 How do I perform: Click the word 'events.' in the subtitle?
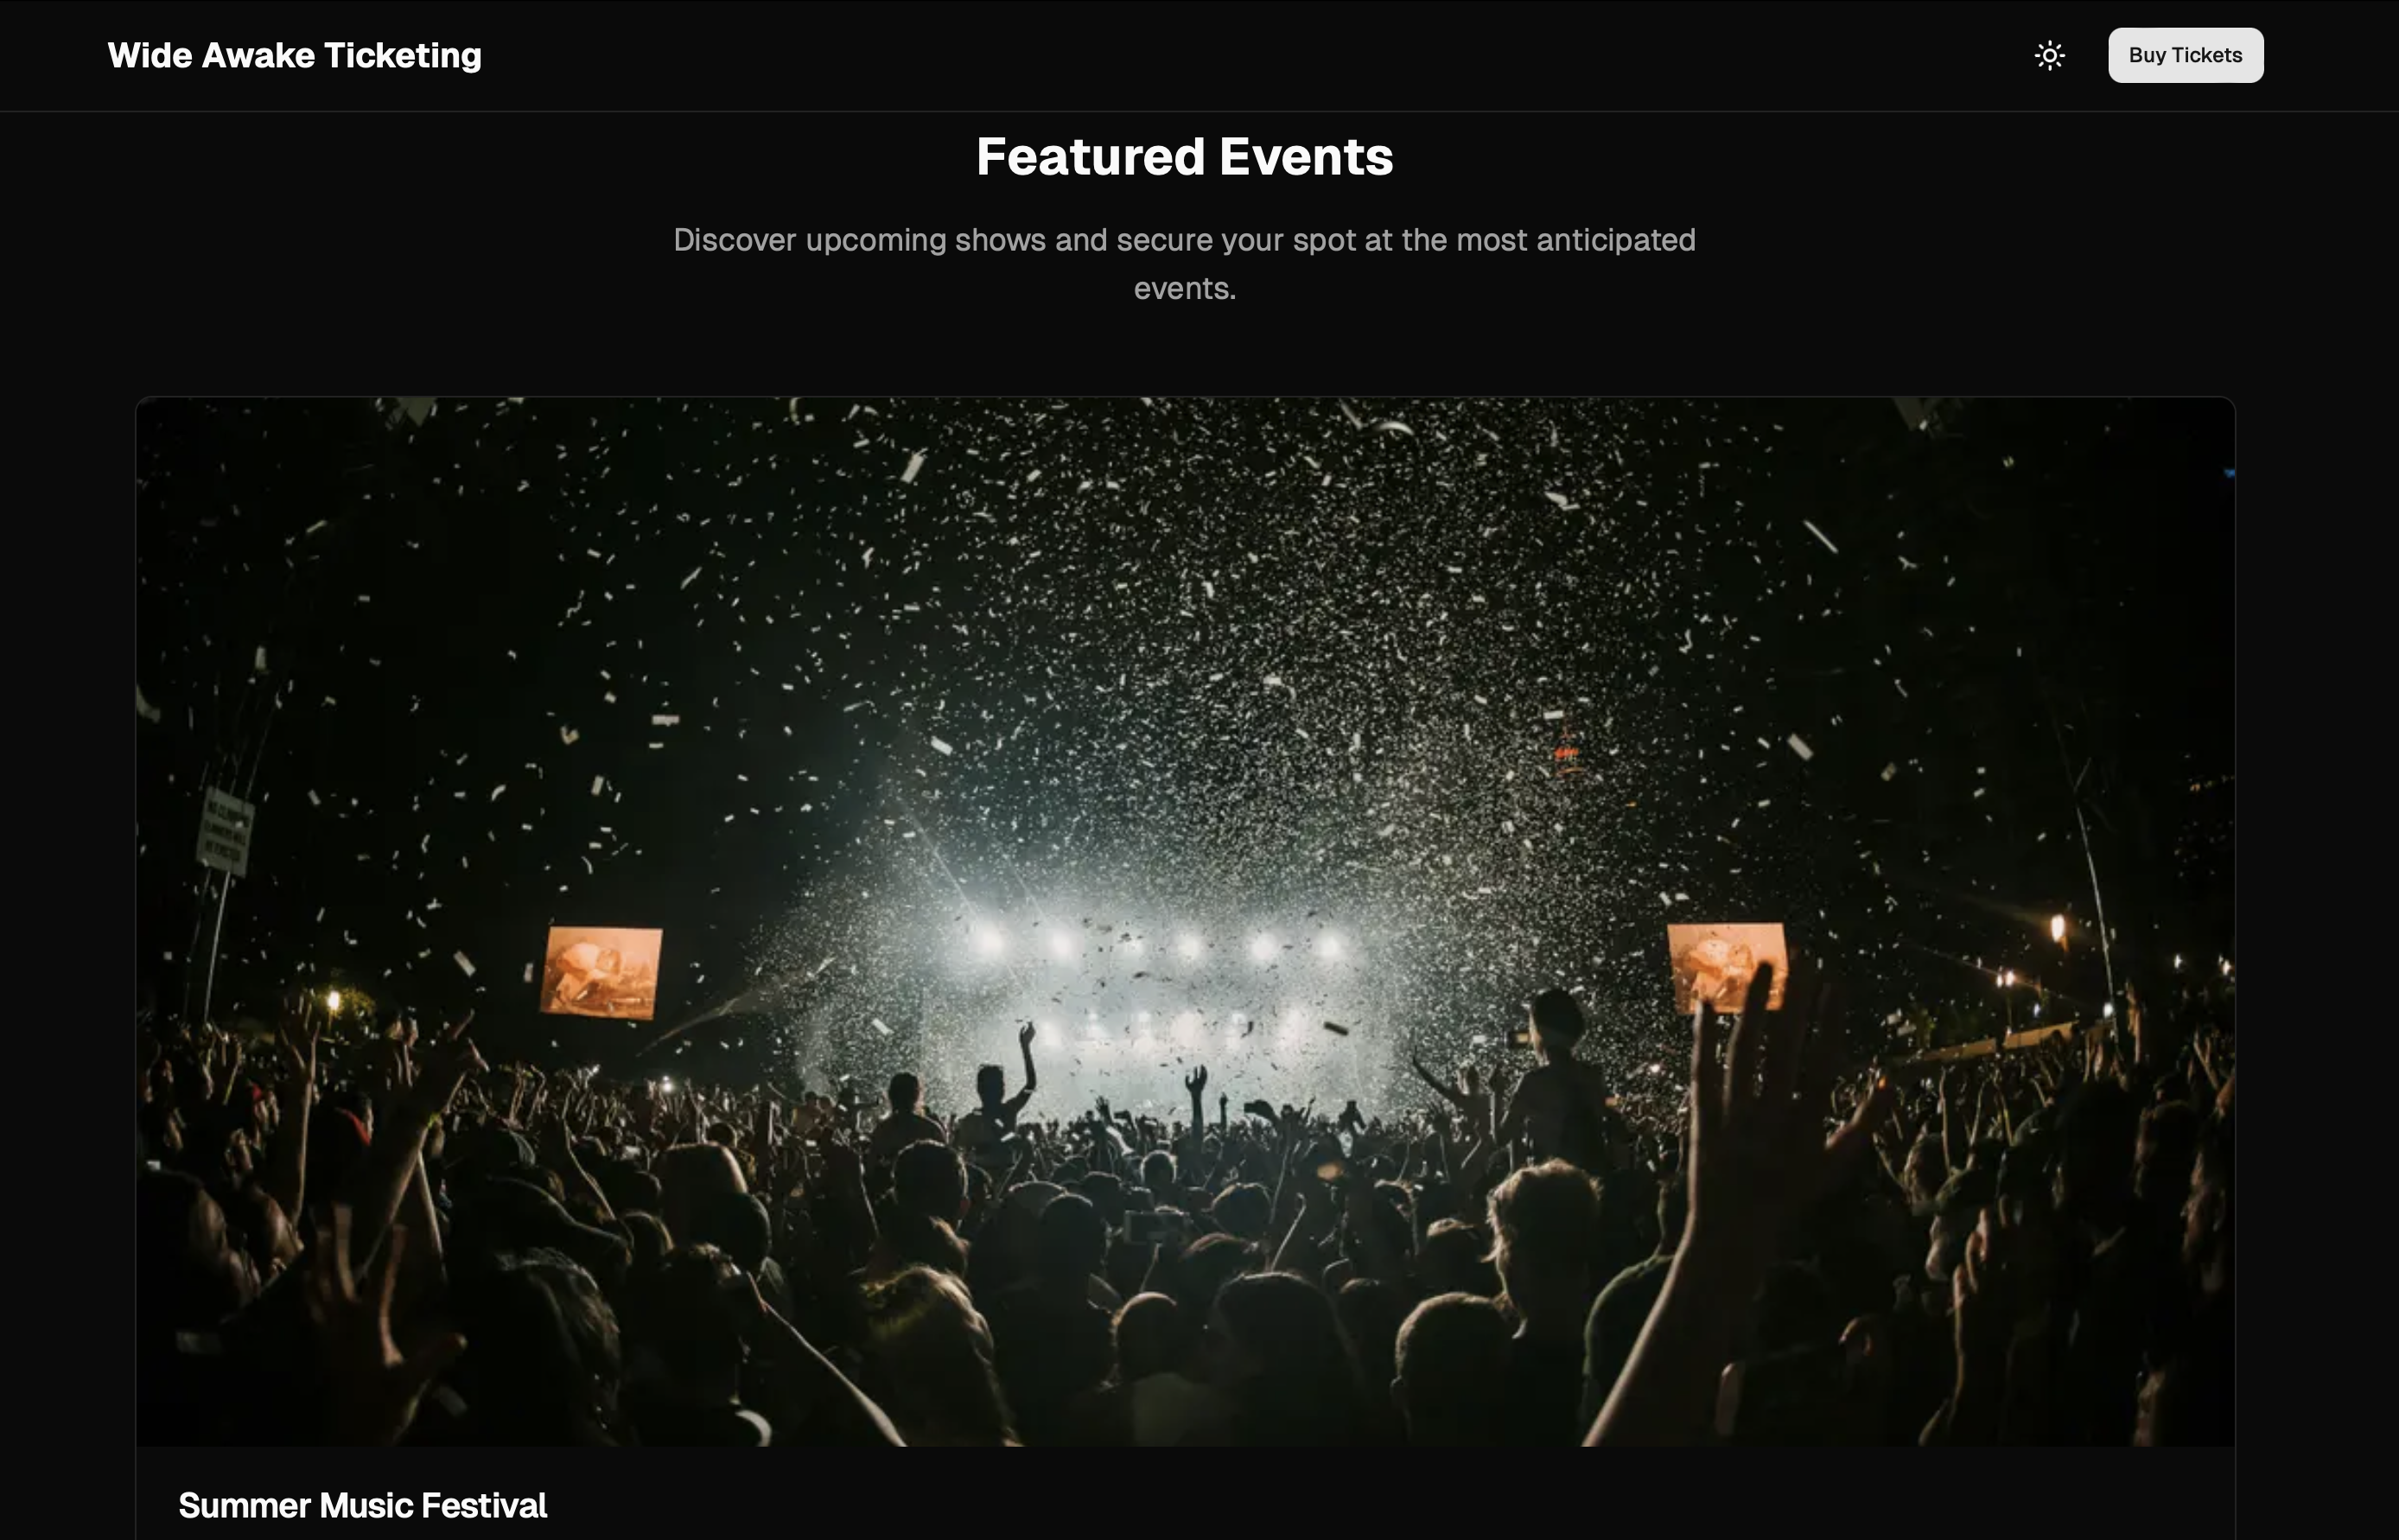[1185, 289]
